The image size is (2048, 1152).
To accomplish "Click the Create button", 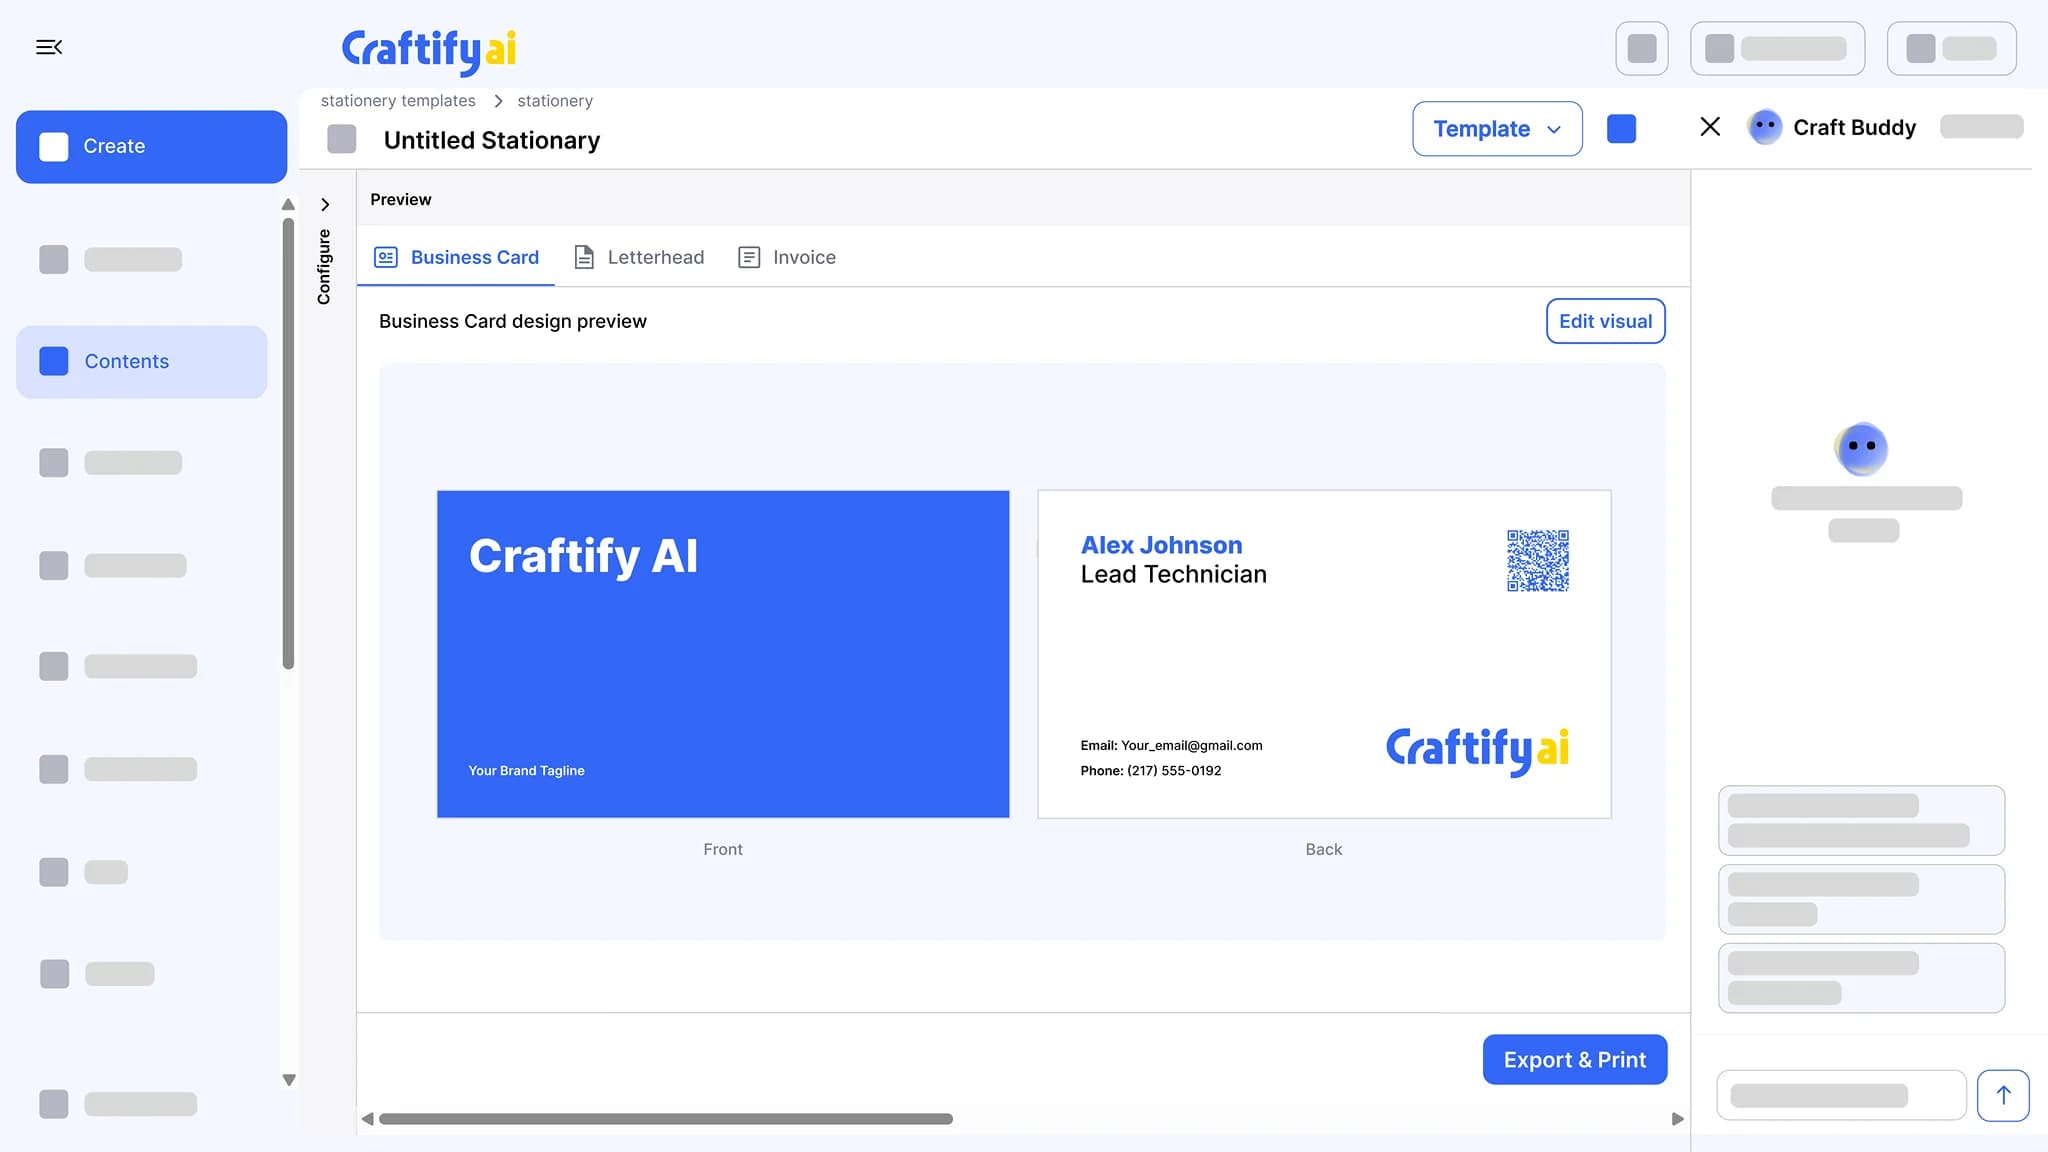I will 151,146.
